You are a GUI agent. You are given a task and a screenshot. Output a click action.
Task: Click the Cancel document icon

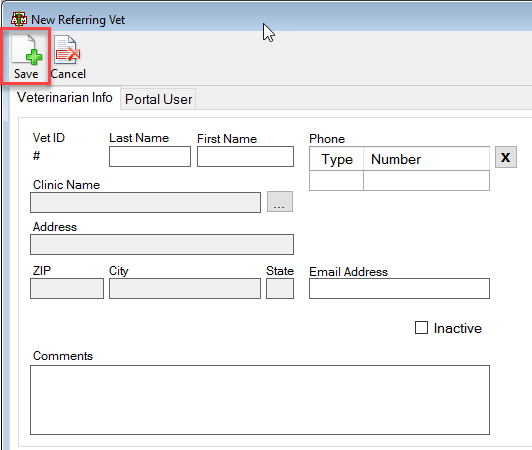coord(67,50)
